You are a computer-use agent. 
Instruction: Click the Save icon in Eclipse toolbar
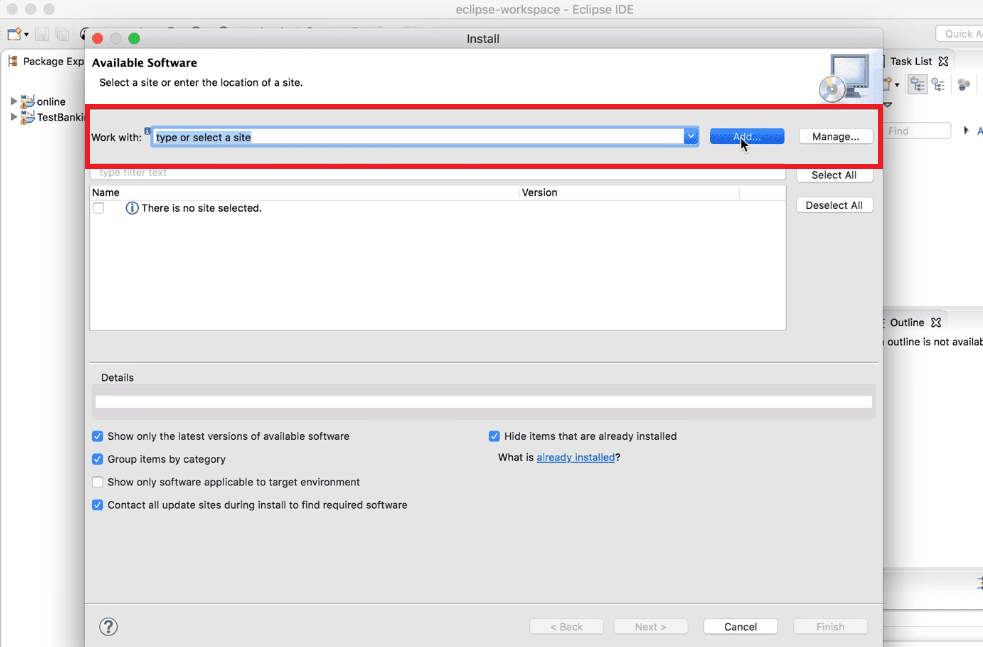tap(42, 34)
